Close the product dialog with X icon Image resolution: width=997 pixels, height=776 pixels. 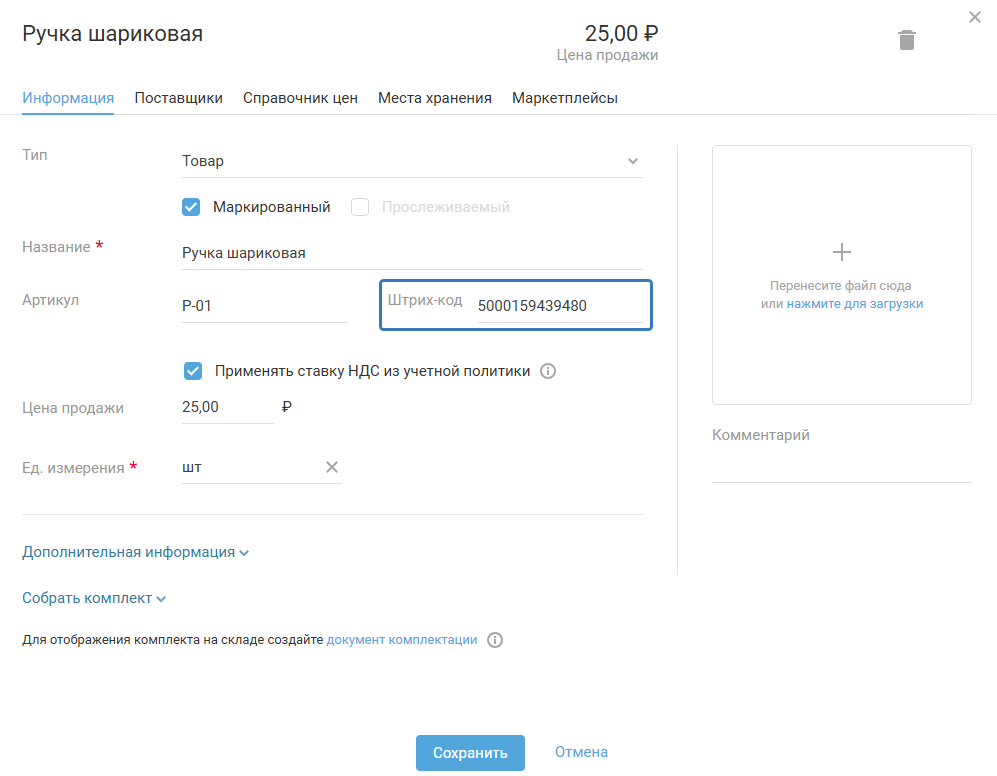975,17
